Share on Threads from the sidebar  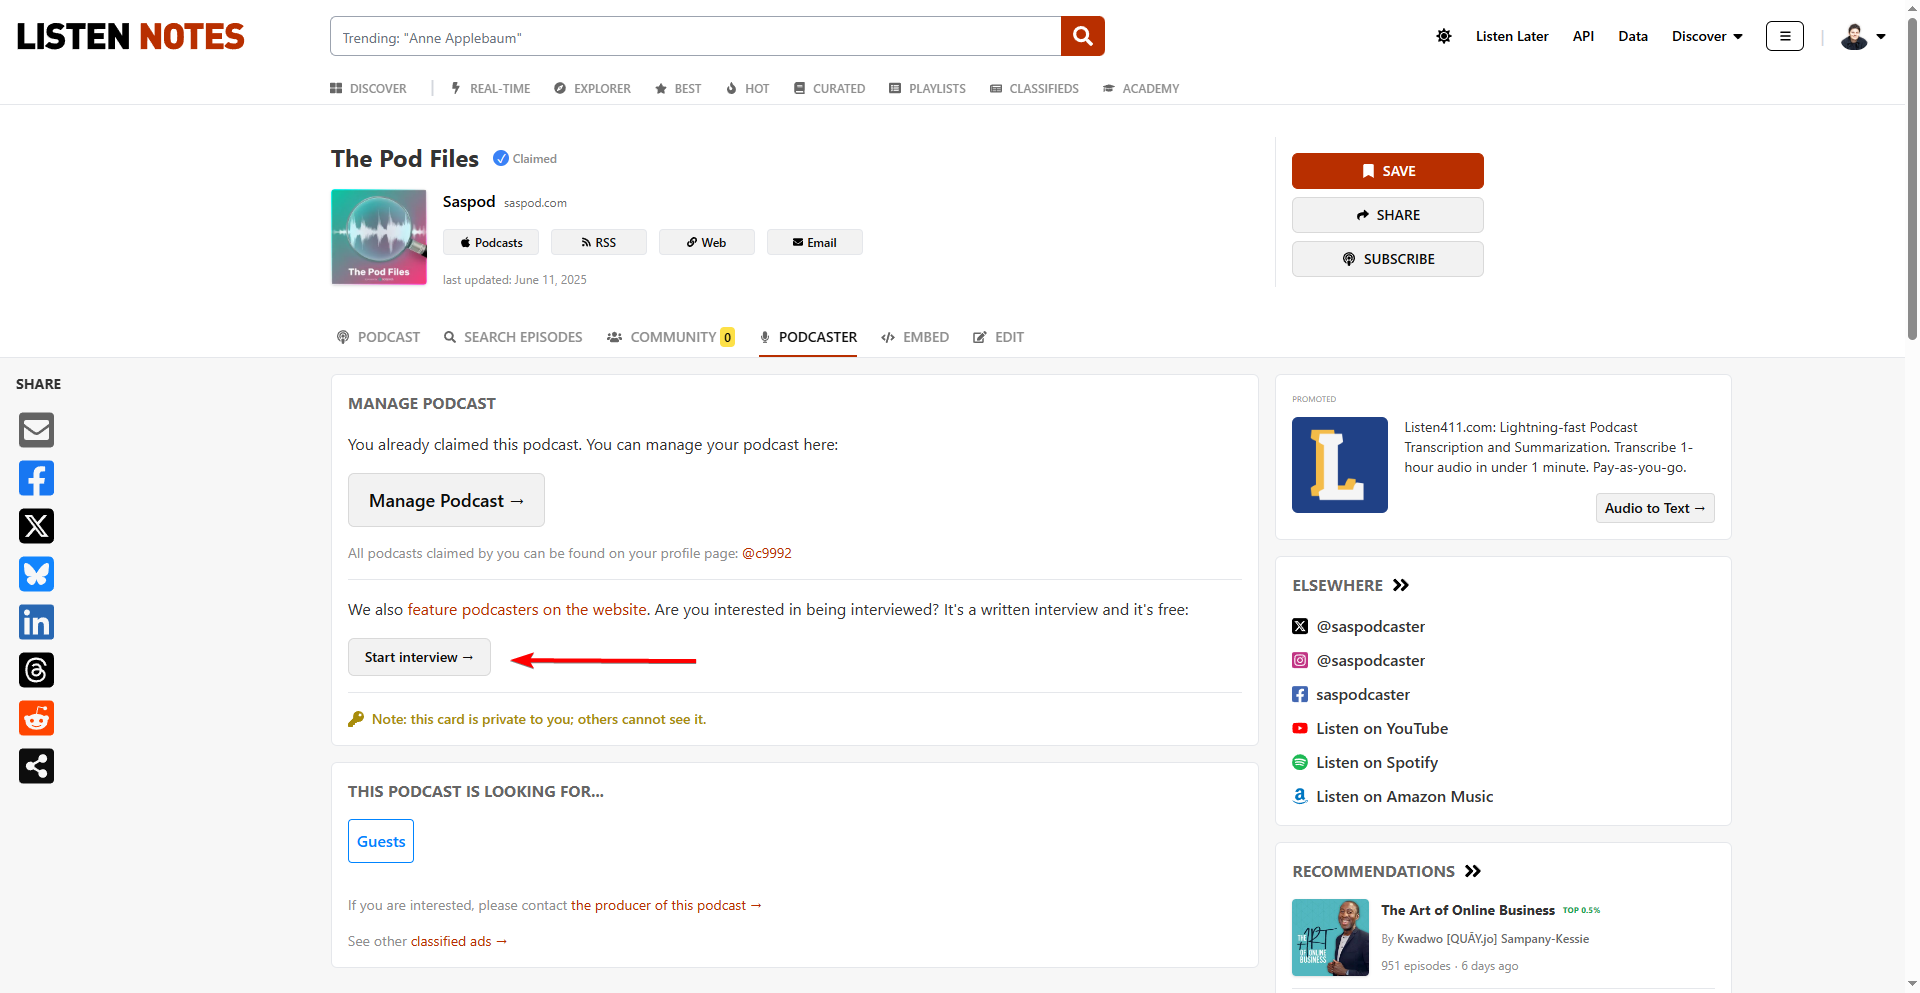pyautogui.click(x=37, y=670)
